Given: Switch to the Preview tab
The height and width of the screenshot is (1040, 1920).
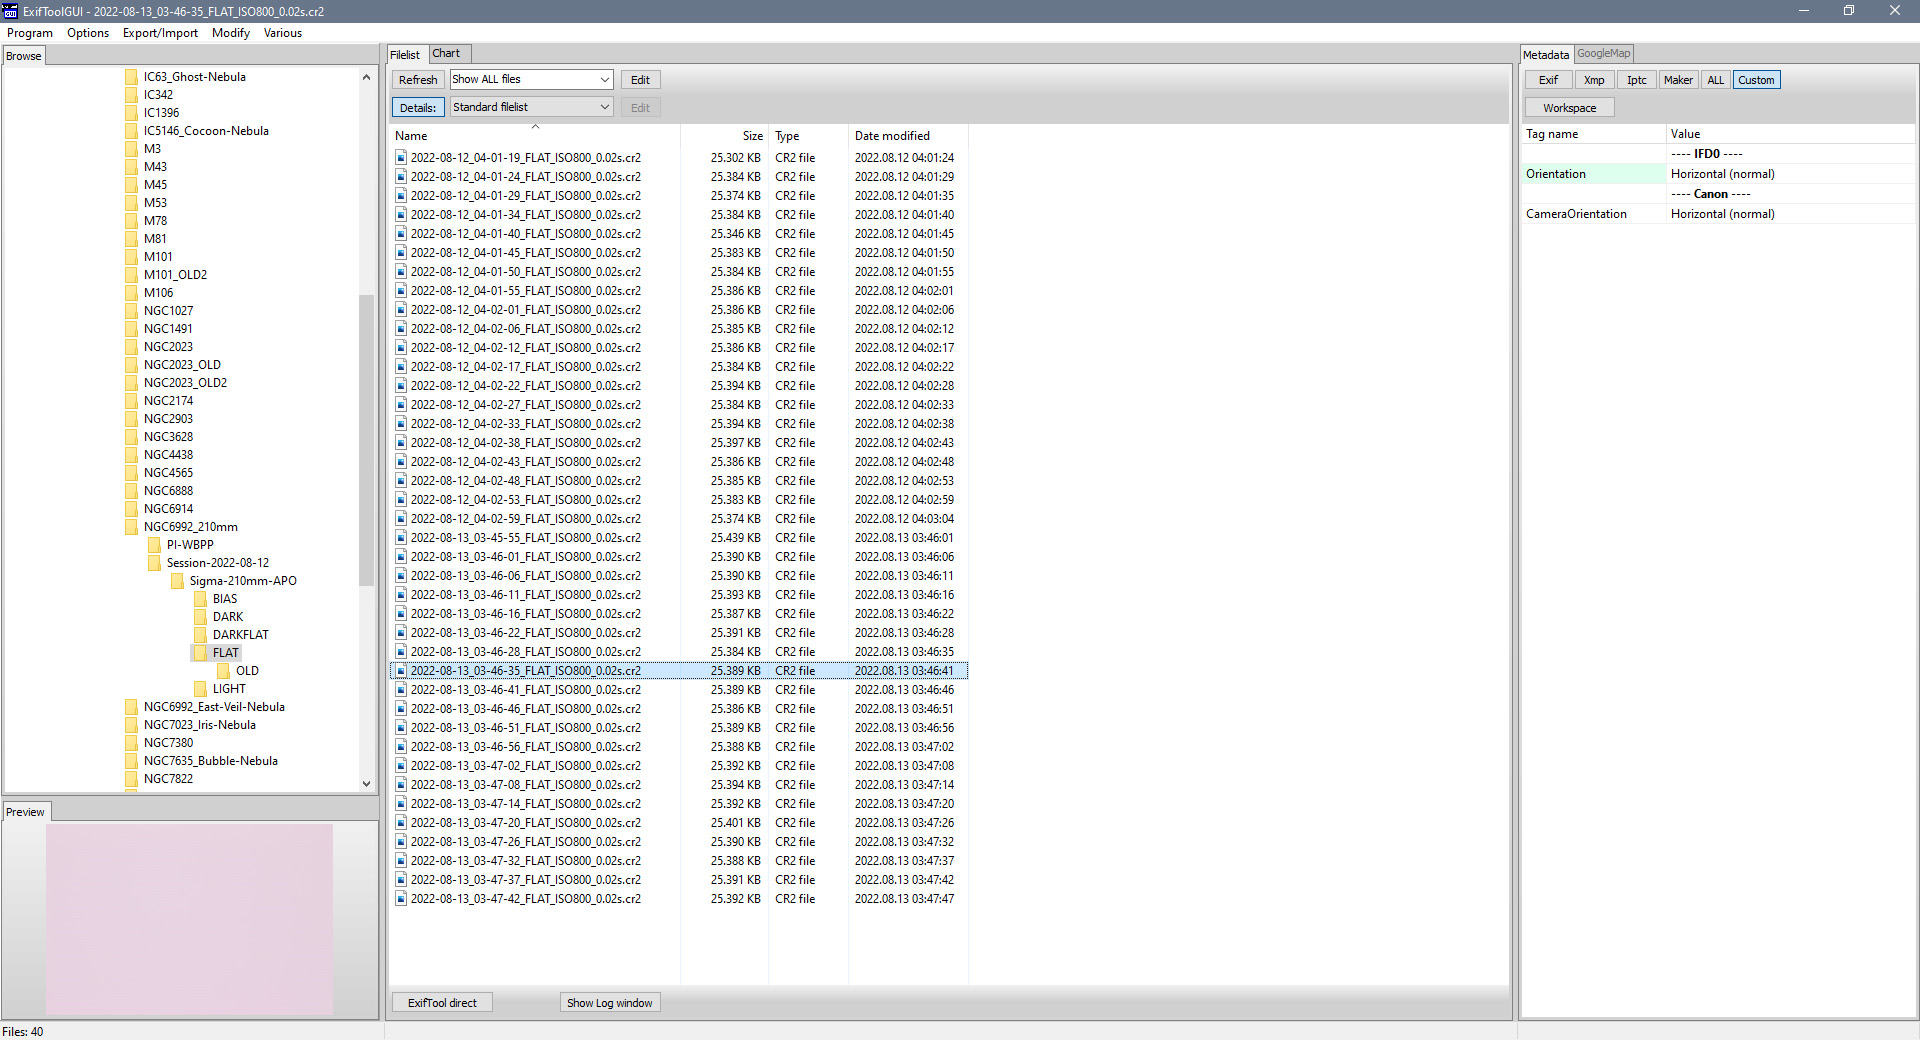Looking at the screenshot, I should coord(25,812).
